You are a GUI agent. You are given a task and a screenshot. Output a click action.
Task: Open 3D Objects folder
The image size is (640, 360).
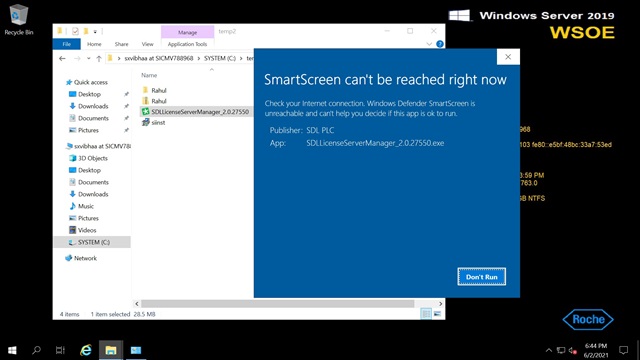(x=93, y=158)
